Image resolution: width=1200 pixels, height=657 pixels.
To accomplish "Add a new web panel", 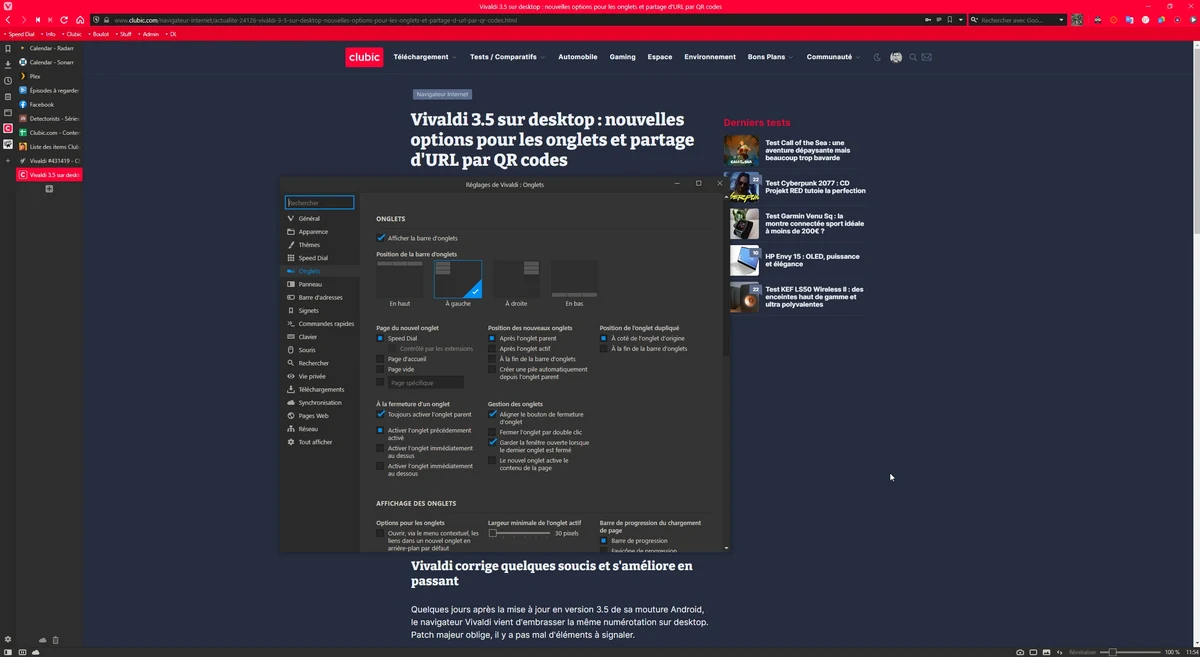I will pos(8,160).
